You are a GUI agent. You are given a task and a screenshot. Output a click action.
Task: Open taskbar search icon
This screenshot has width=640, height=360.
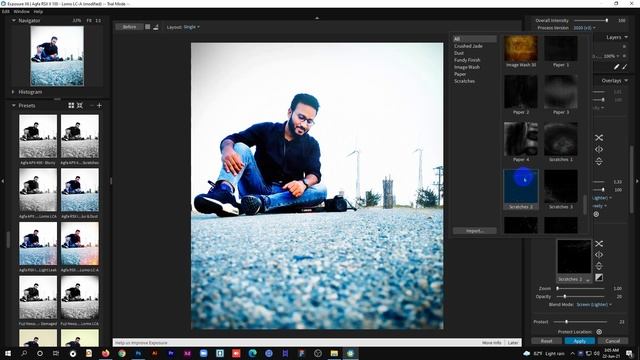[24, 353]
